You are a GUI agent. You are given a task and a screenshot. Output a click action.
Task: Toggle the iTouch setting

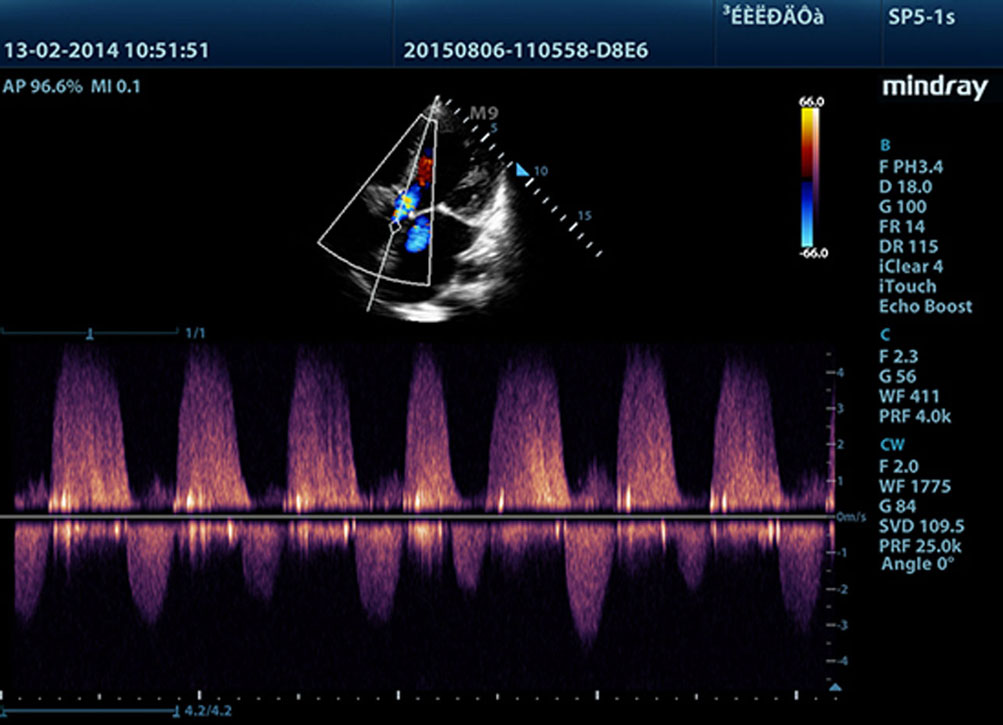tap(903, 287)
